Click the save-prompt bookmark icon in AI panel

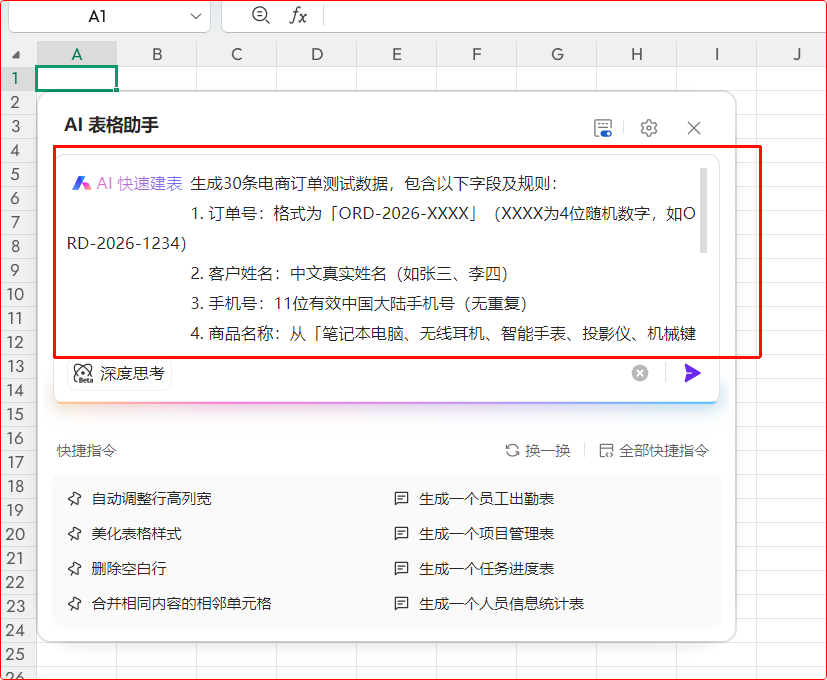[603, 128]
